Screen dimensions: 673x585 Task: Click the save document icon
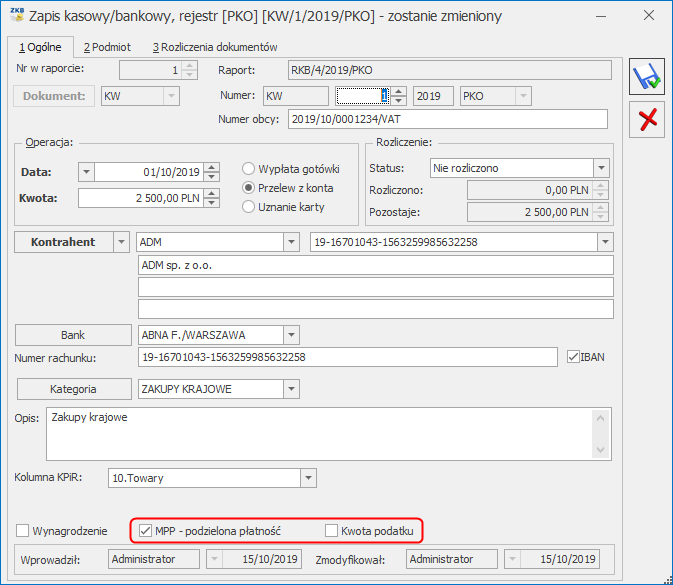coord(648,78)
